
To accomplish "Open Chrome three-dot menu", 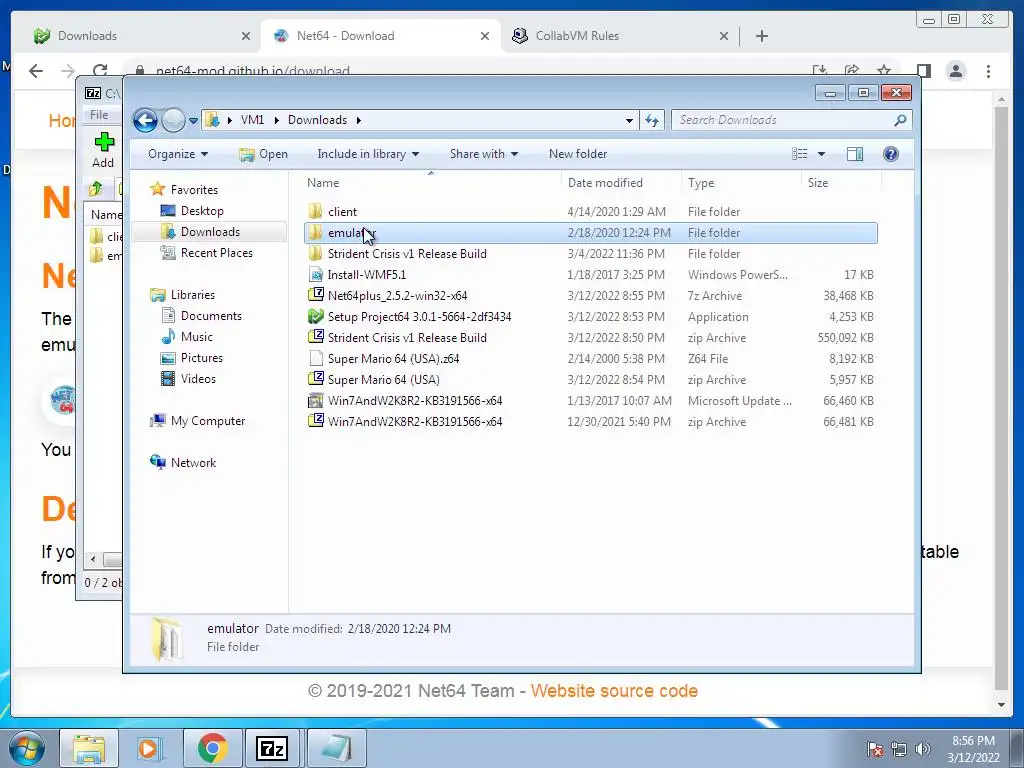I will coord(988,71).
